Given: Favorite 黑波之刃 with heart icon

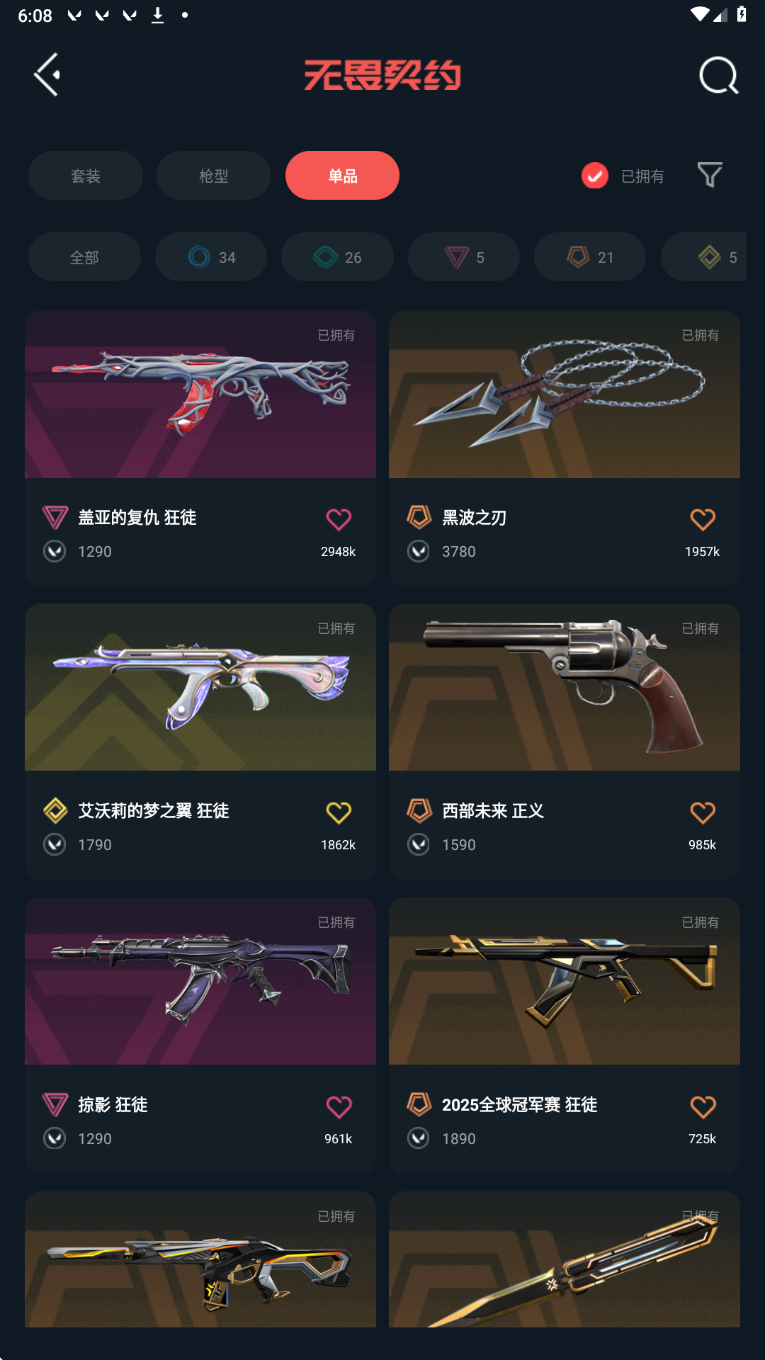Looking at the screenshot, I should [x=703, y=519].
